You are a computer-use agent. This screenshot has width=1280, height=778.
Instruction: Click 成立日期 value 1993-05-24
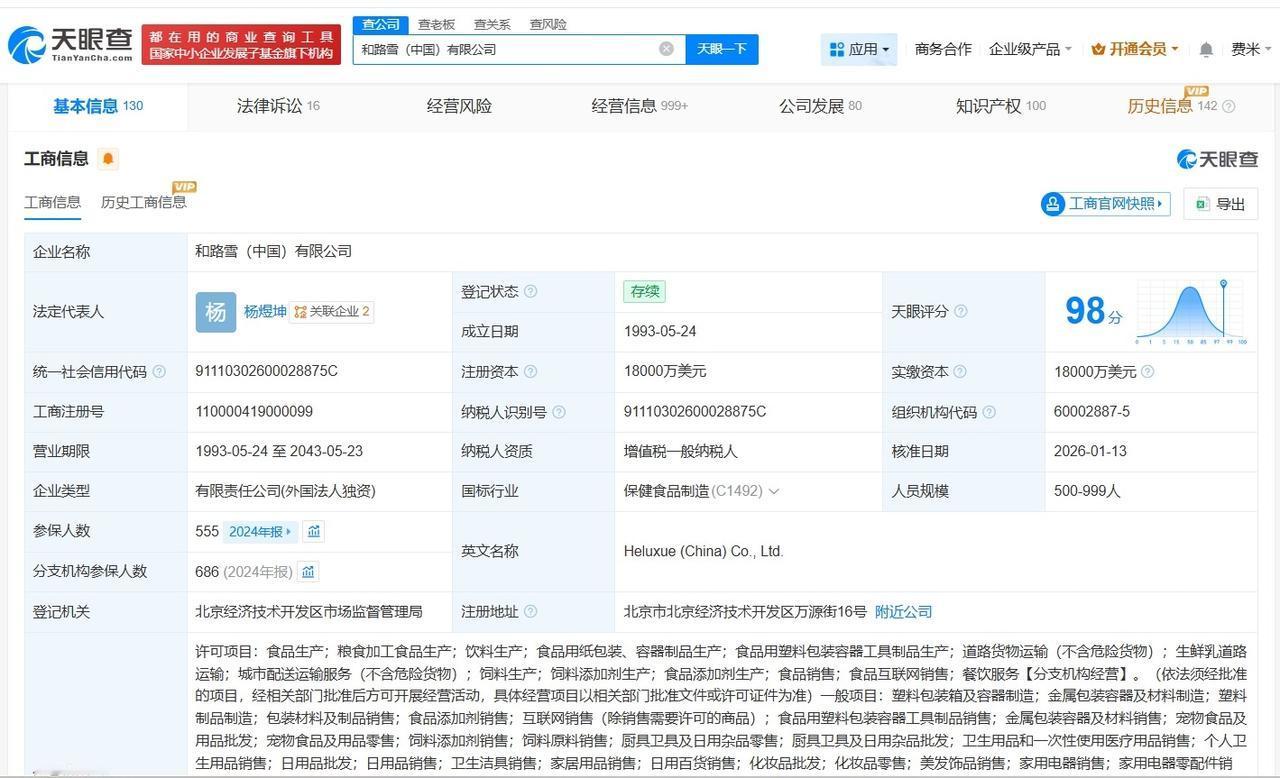point(660,331)
